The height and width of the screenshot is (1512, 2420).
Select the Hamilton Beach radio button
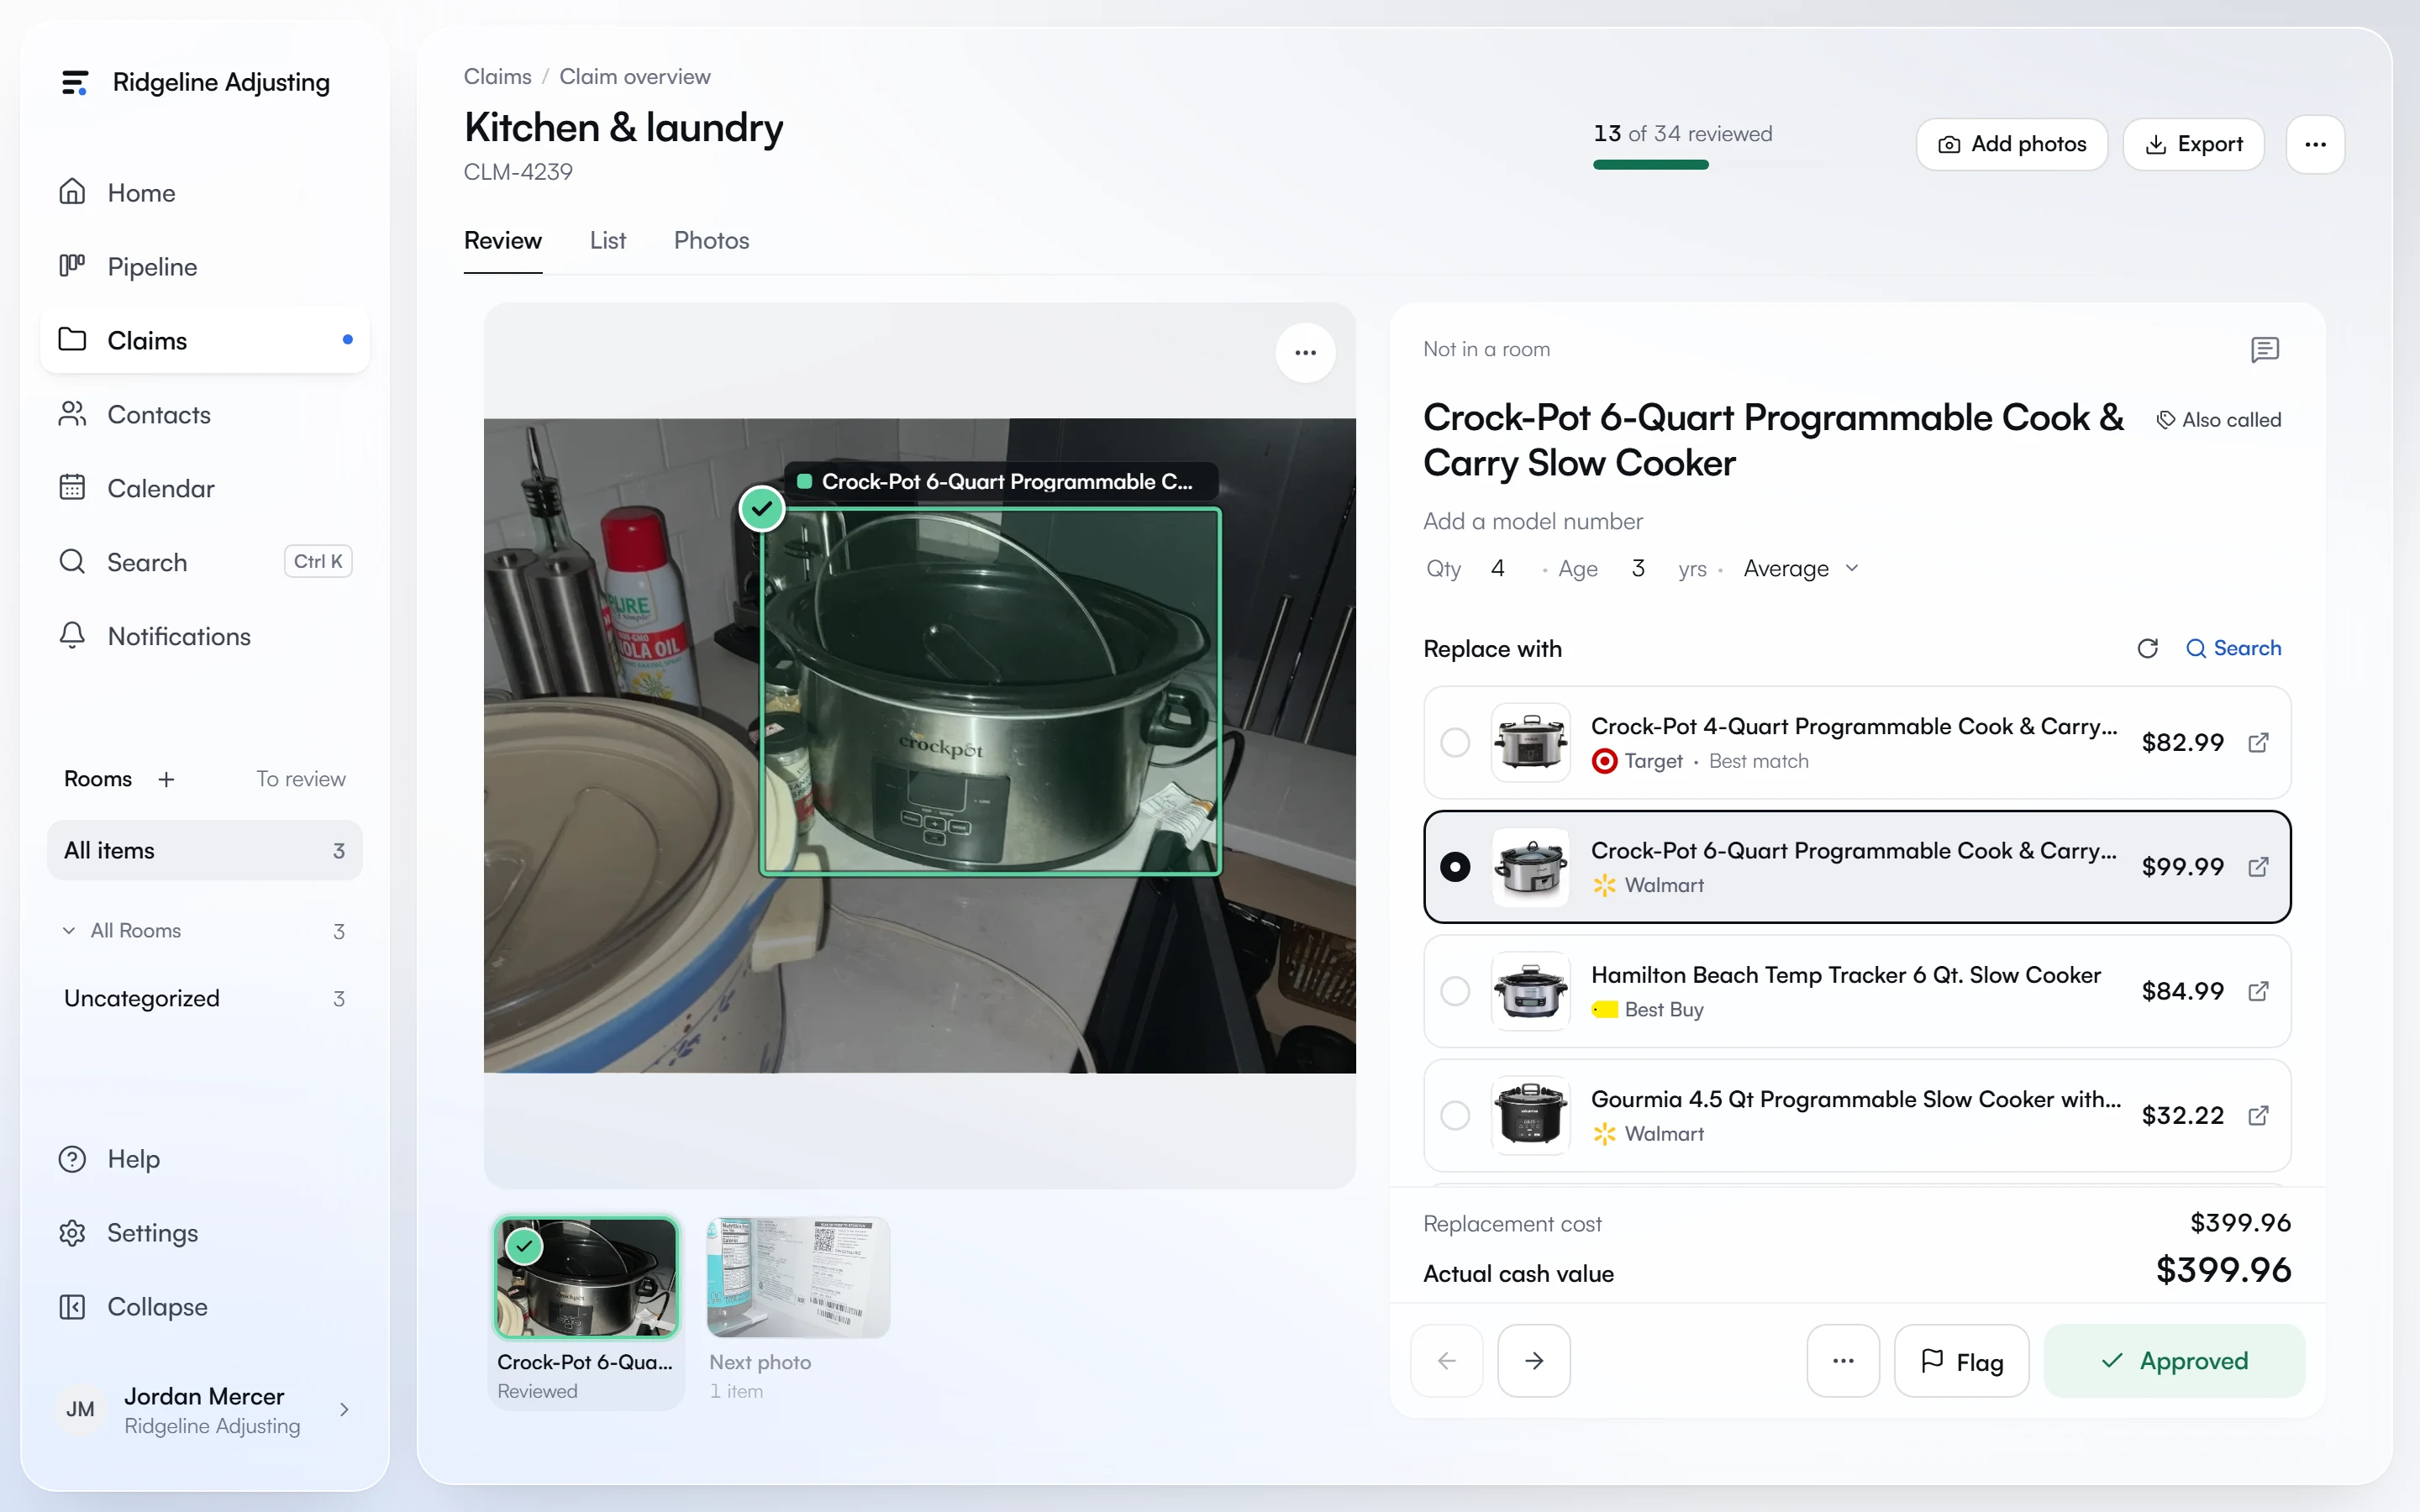(1455, 991)
